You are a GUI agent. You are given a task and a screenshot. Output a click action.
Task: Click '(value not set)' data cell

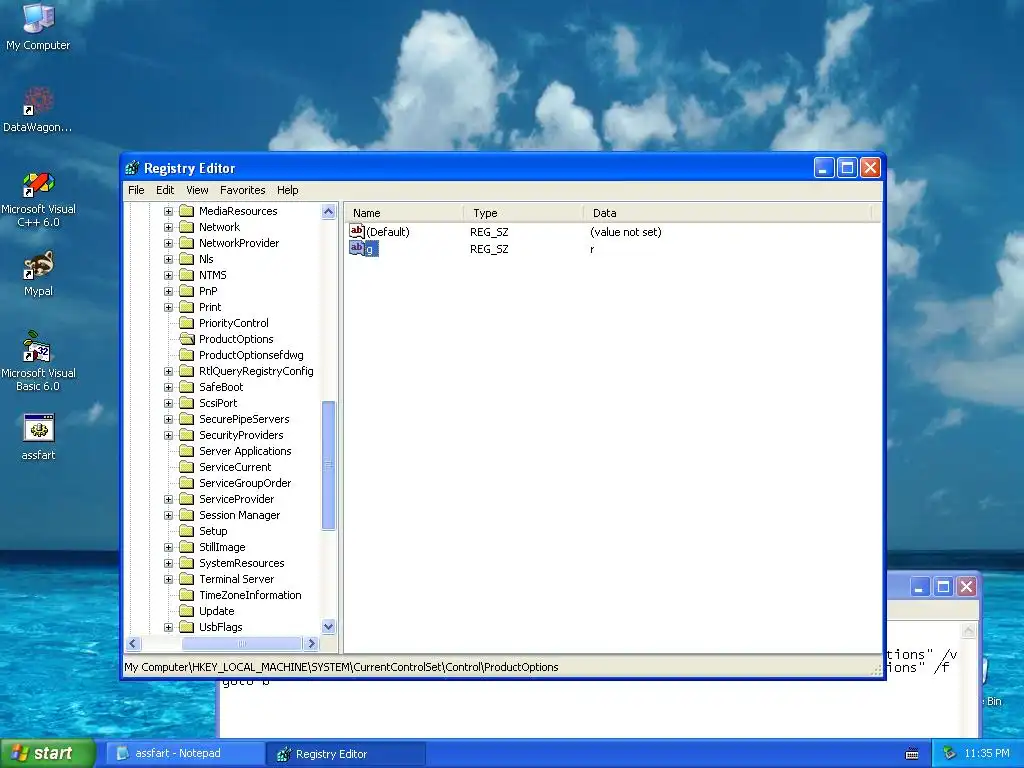(x=626, y=232)
